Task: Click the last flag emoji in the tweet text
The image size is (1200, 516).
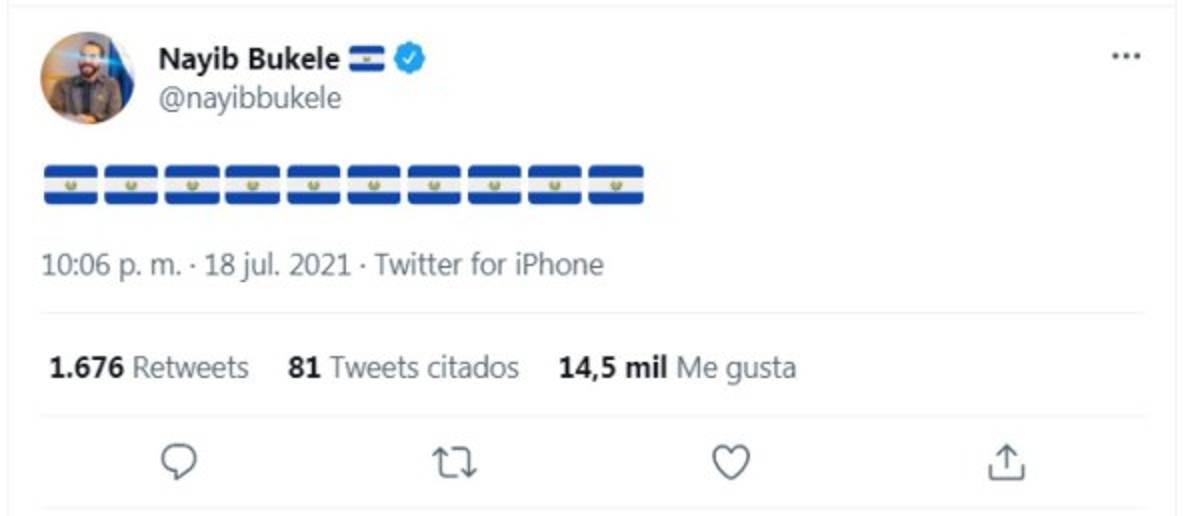Action: 615,185
